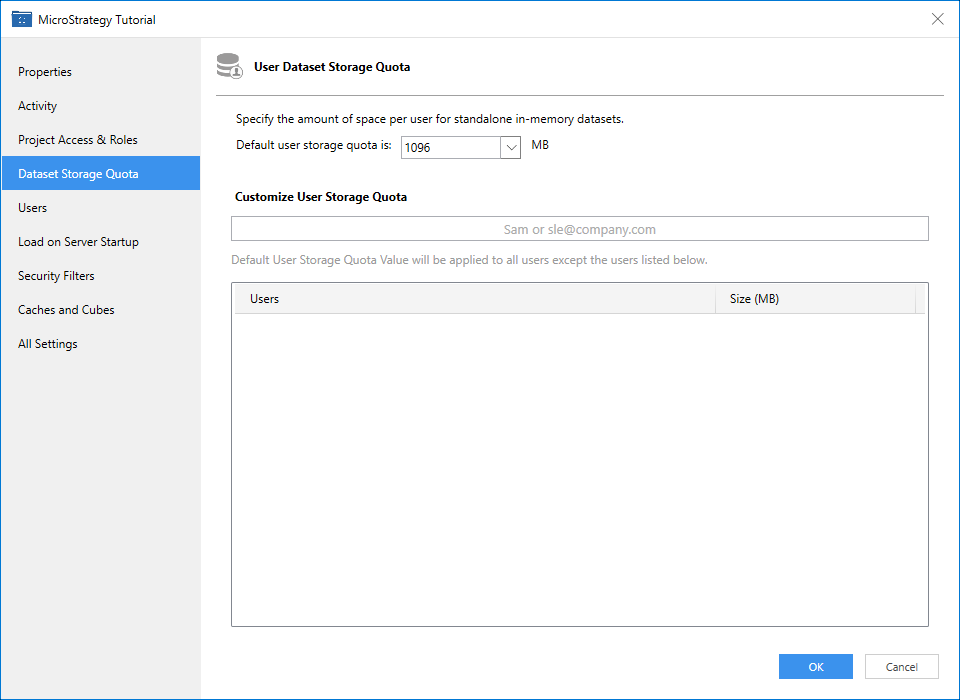Open the Users section
The width and height of the screenshot is (960, 700).
(33, 208)
